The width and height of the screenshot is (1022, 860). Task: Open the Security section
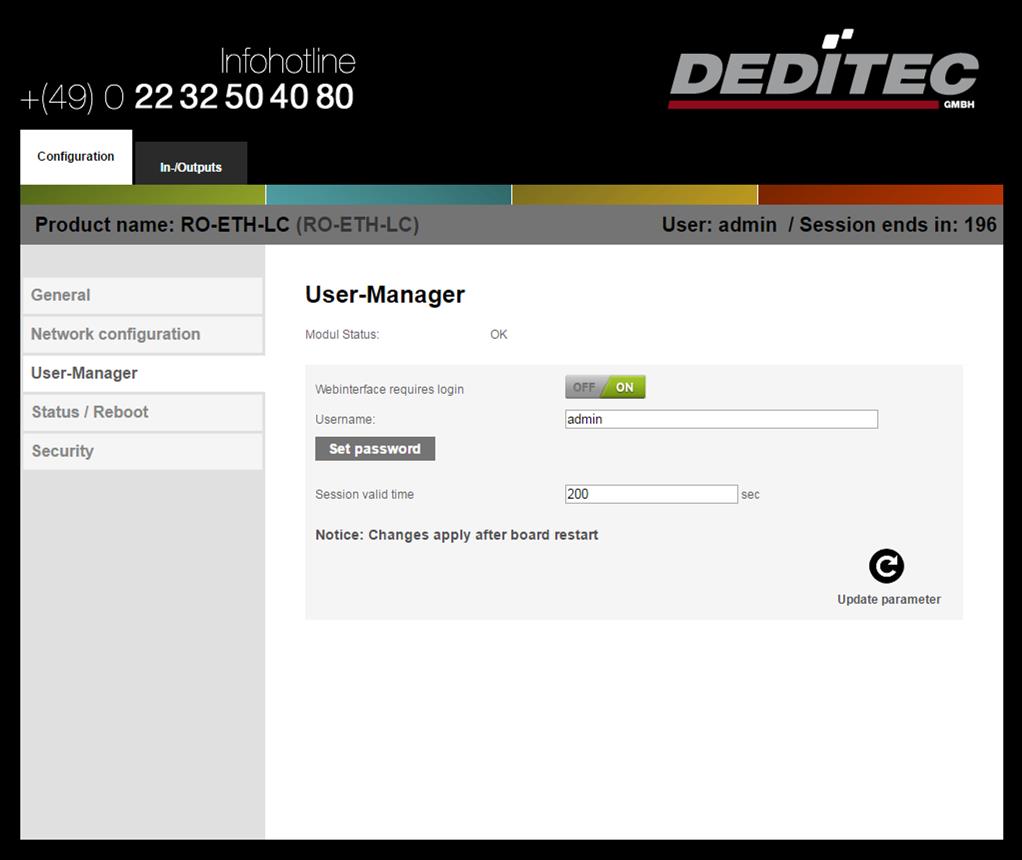(141, 451)
